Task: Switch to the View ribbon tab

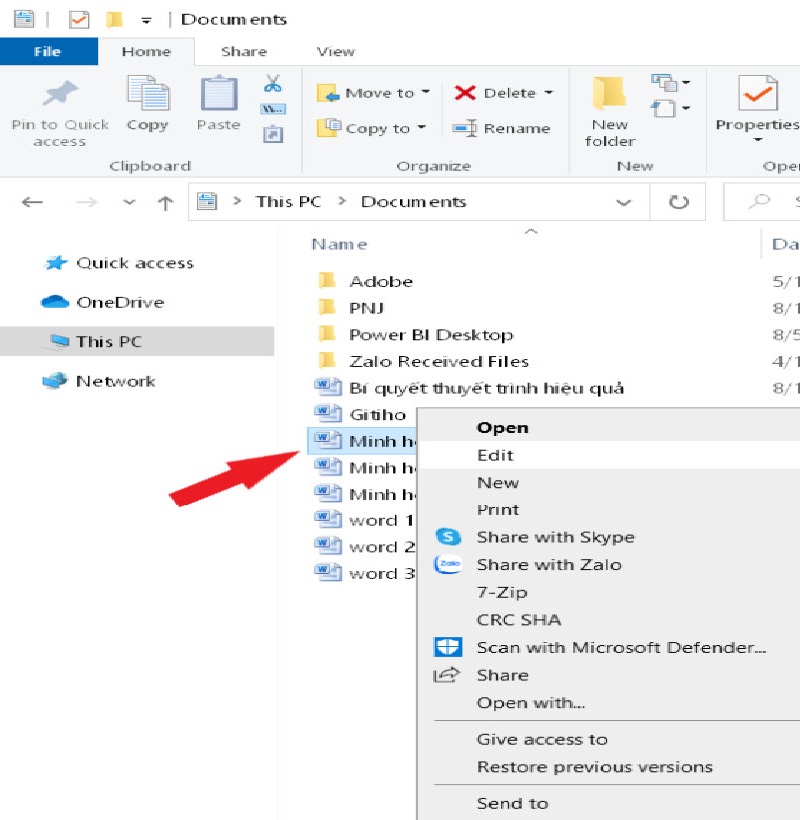Action: click(335, 52)
